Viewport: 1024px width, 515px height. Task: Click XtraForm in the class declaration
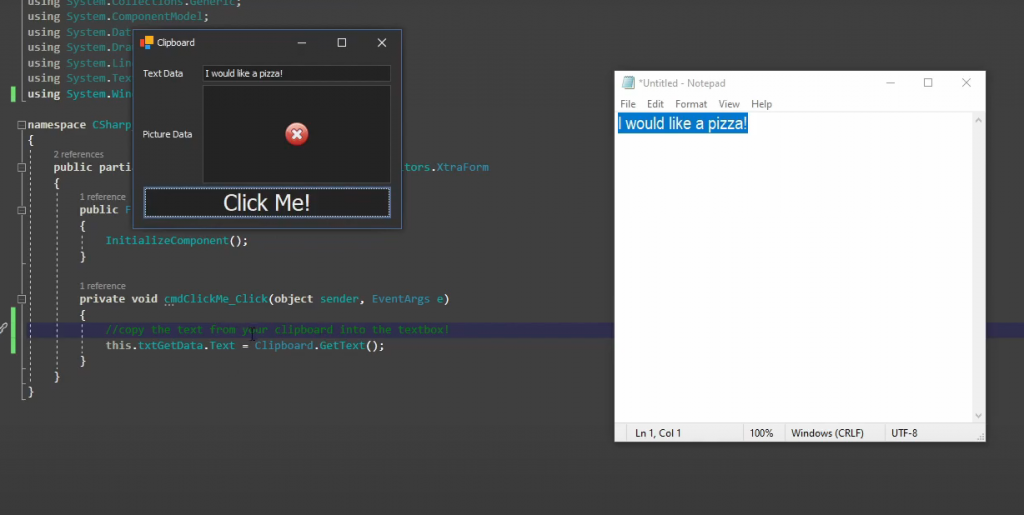(x=462, y=168)
